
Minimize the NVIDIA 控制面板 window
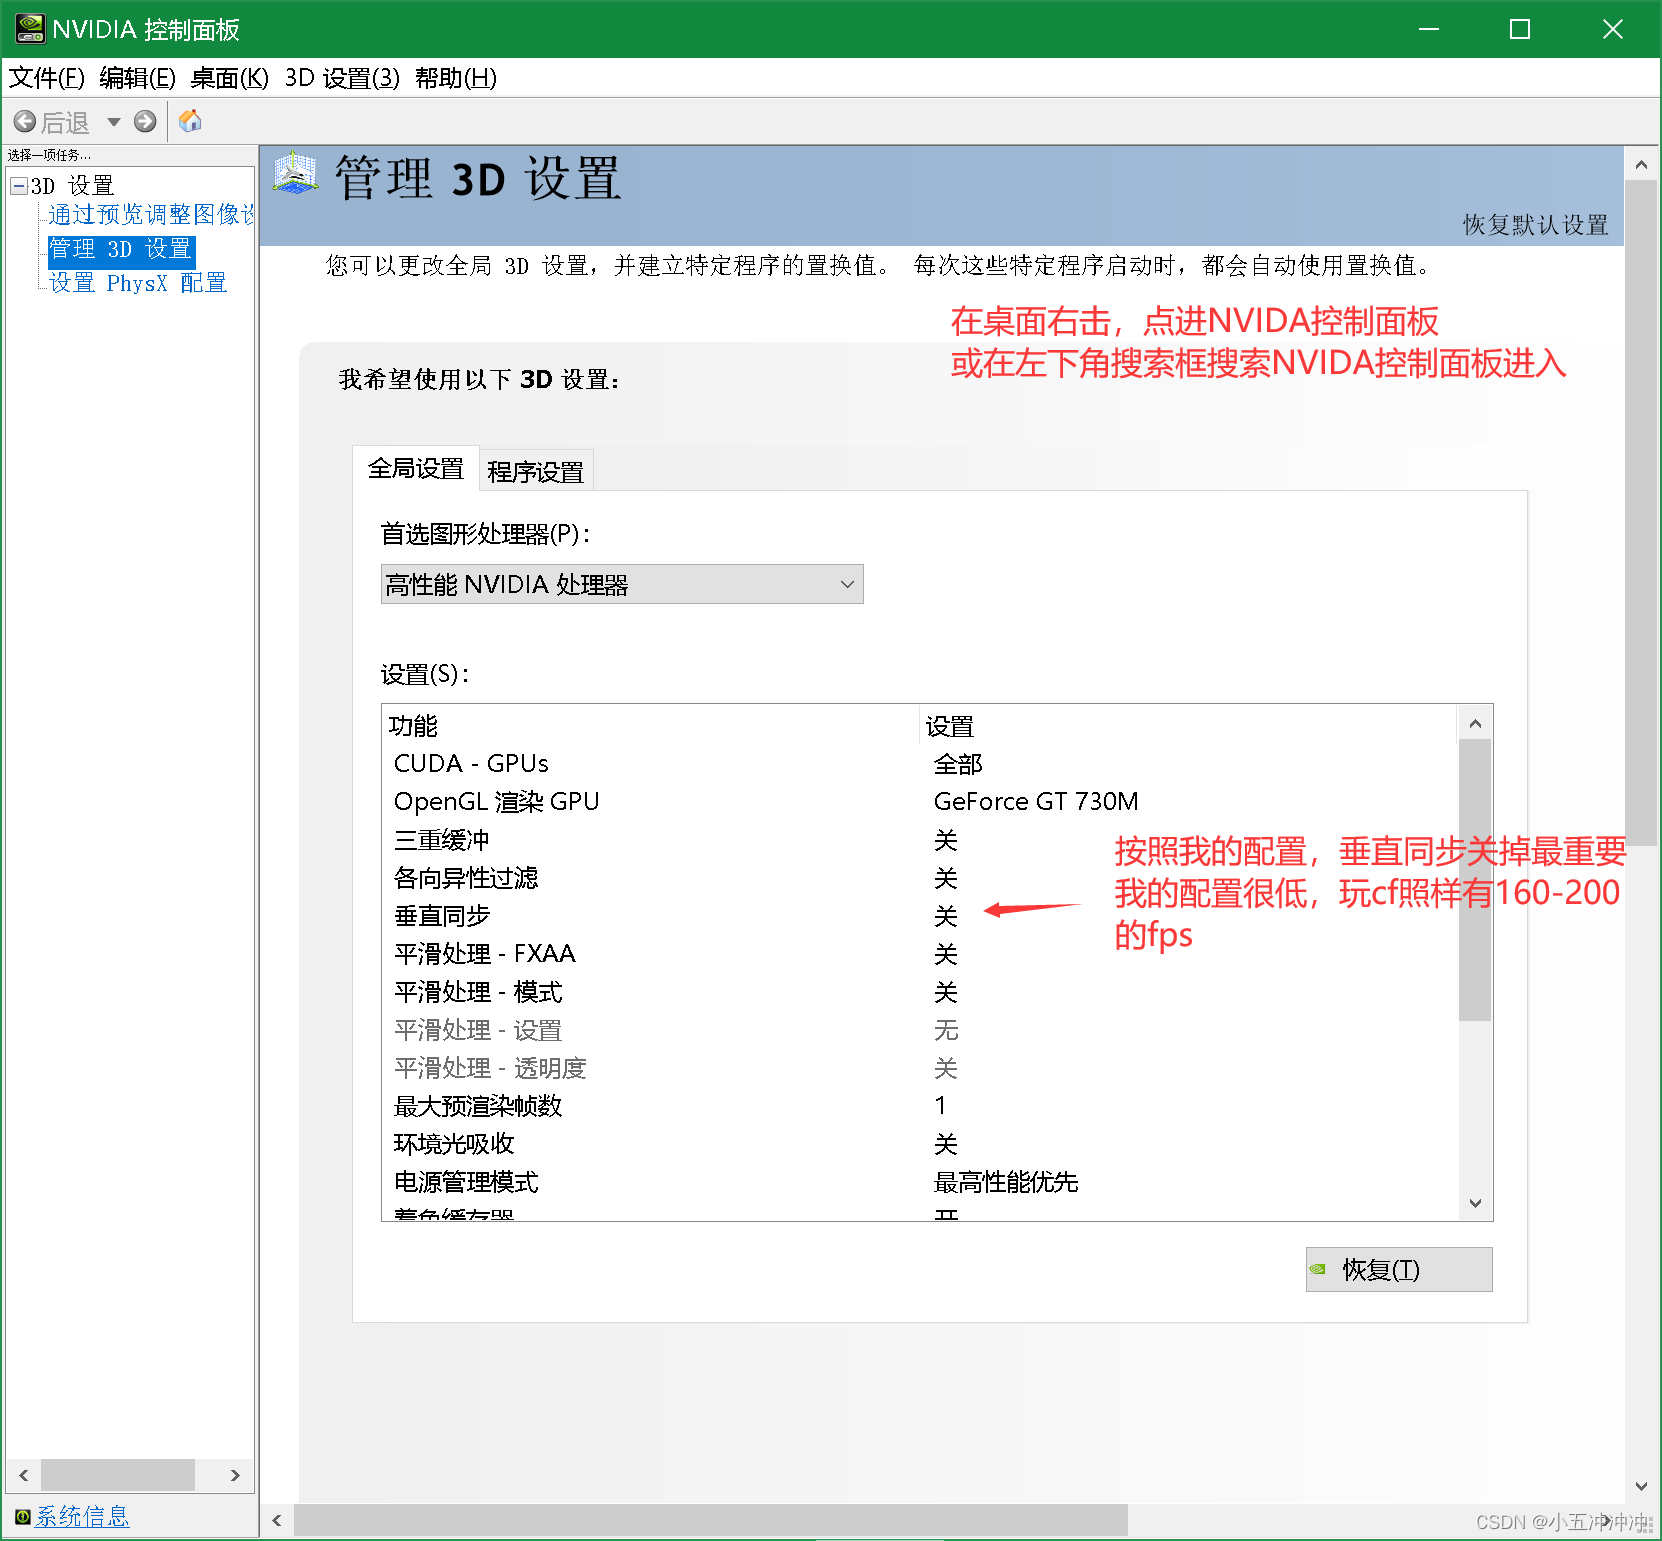pos(1429,29)
